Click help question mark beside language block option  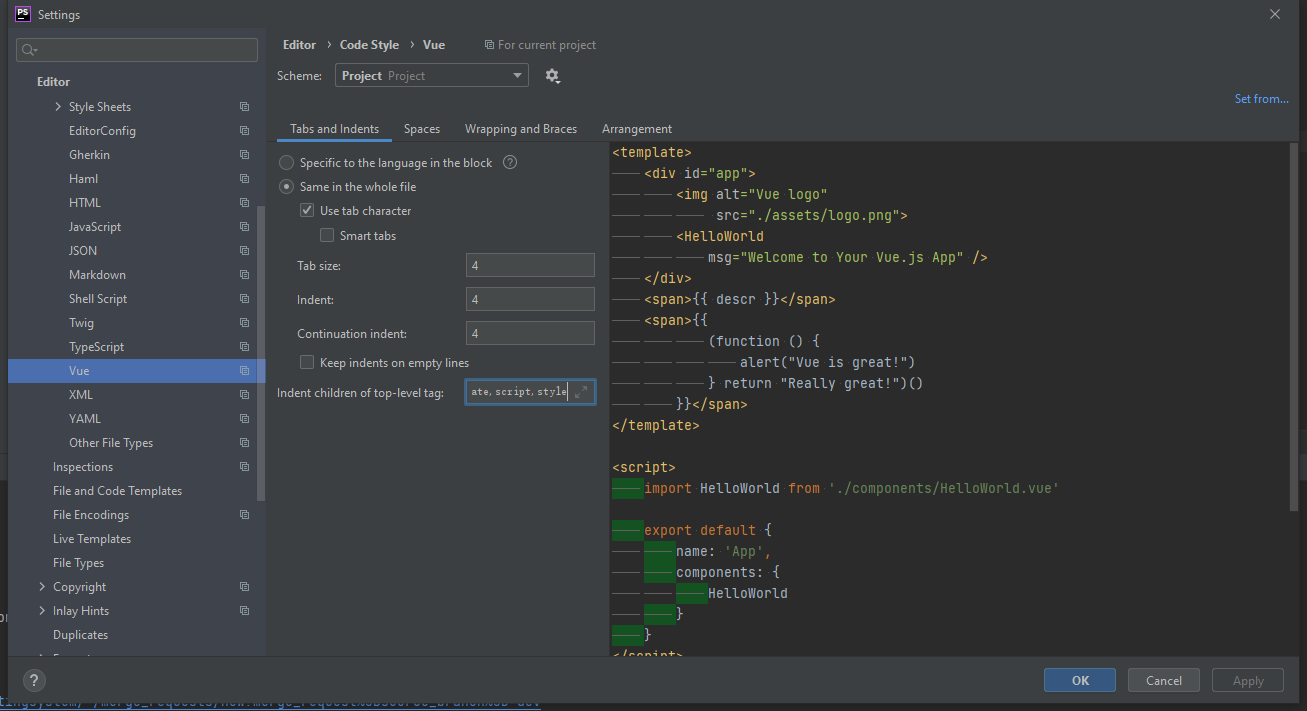click(x=510, y=162)
